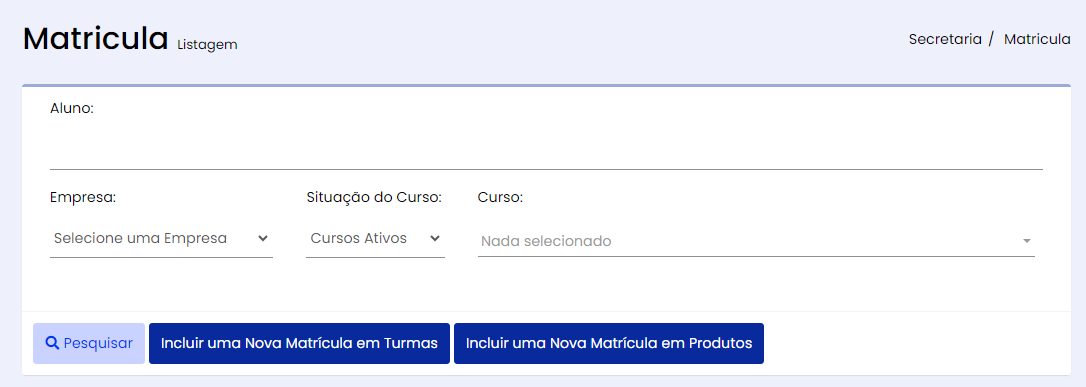Click the Empresa field label

click(83, 197)
